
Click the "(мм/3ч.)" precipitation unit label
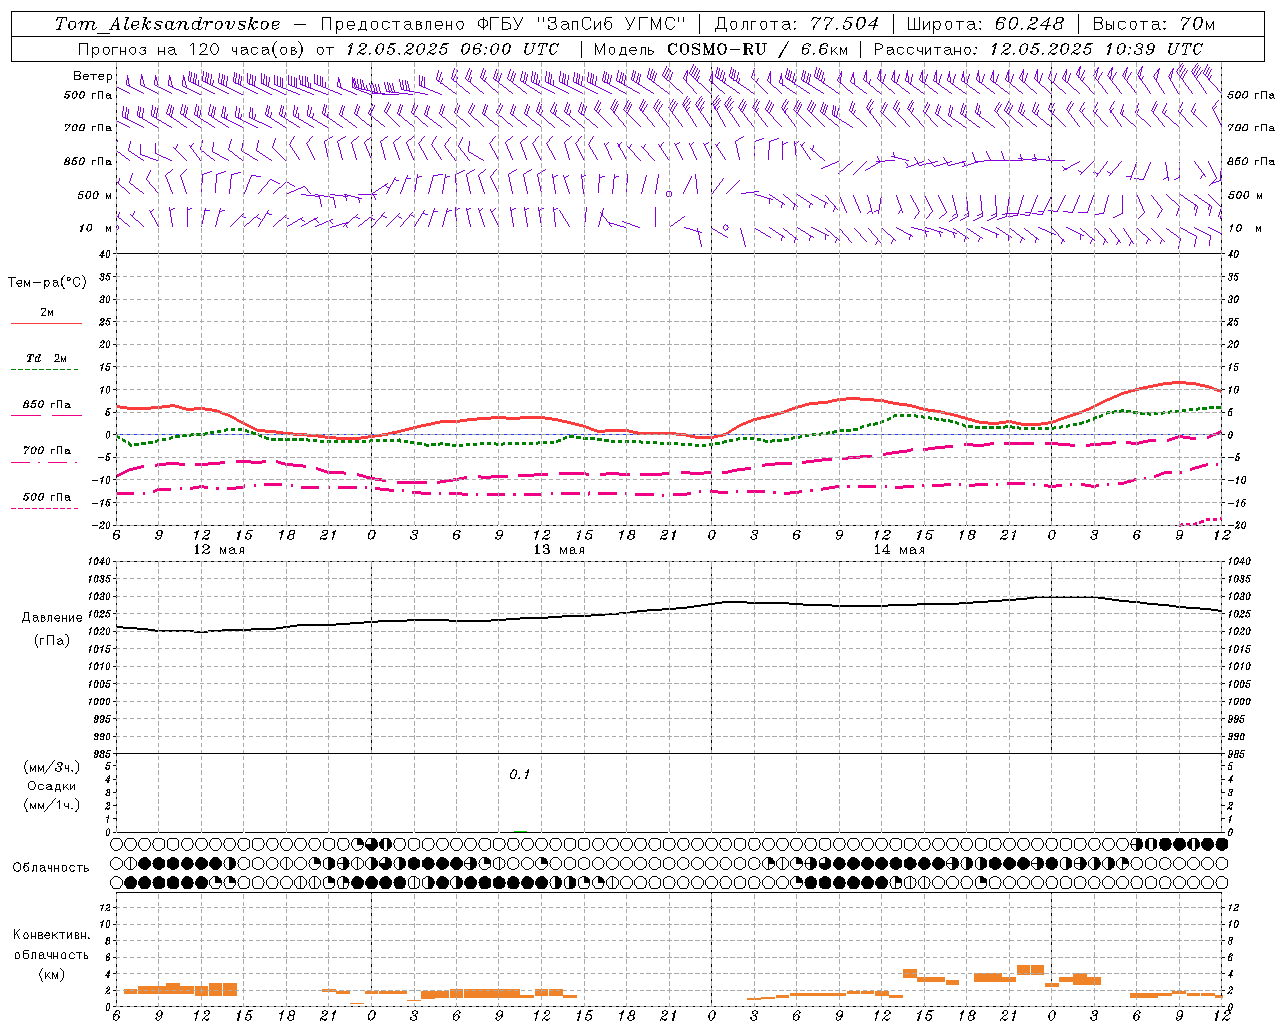point(51,768)
